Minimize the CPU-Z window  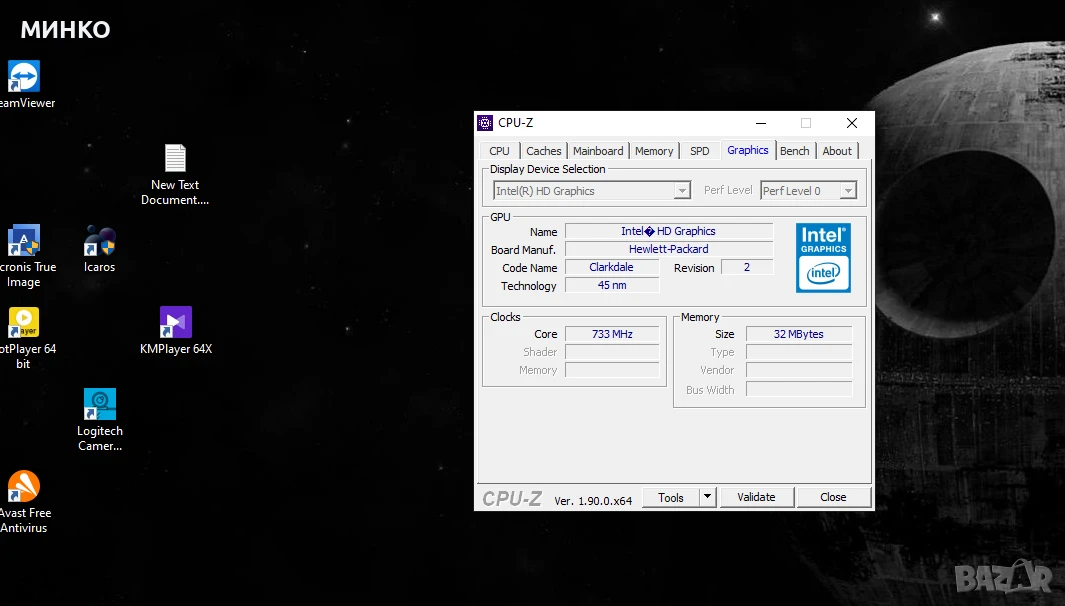pos(761,123)
